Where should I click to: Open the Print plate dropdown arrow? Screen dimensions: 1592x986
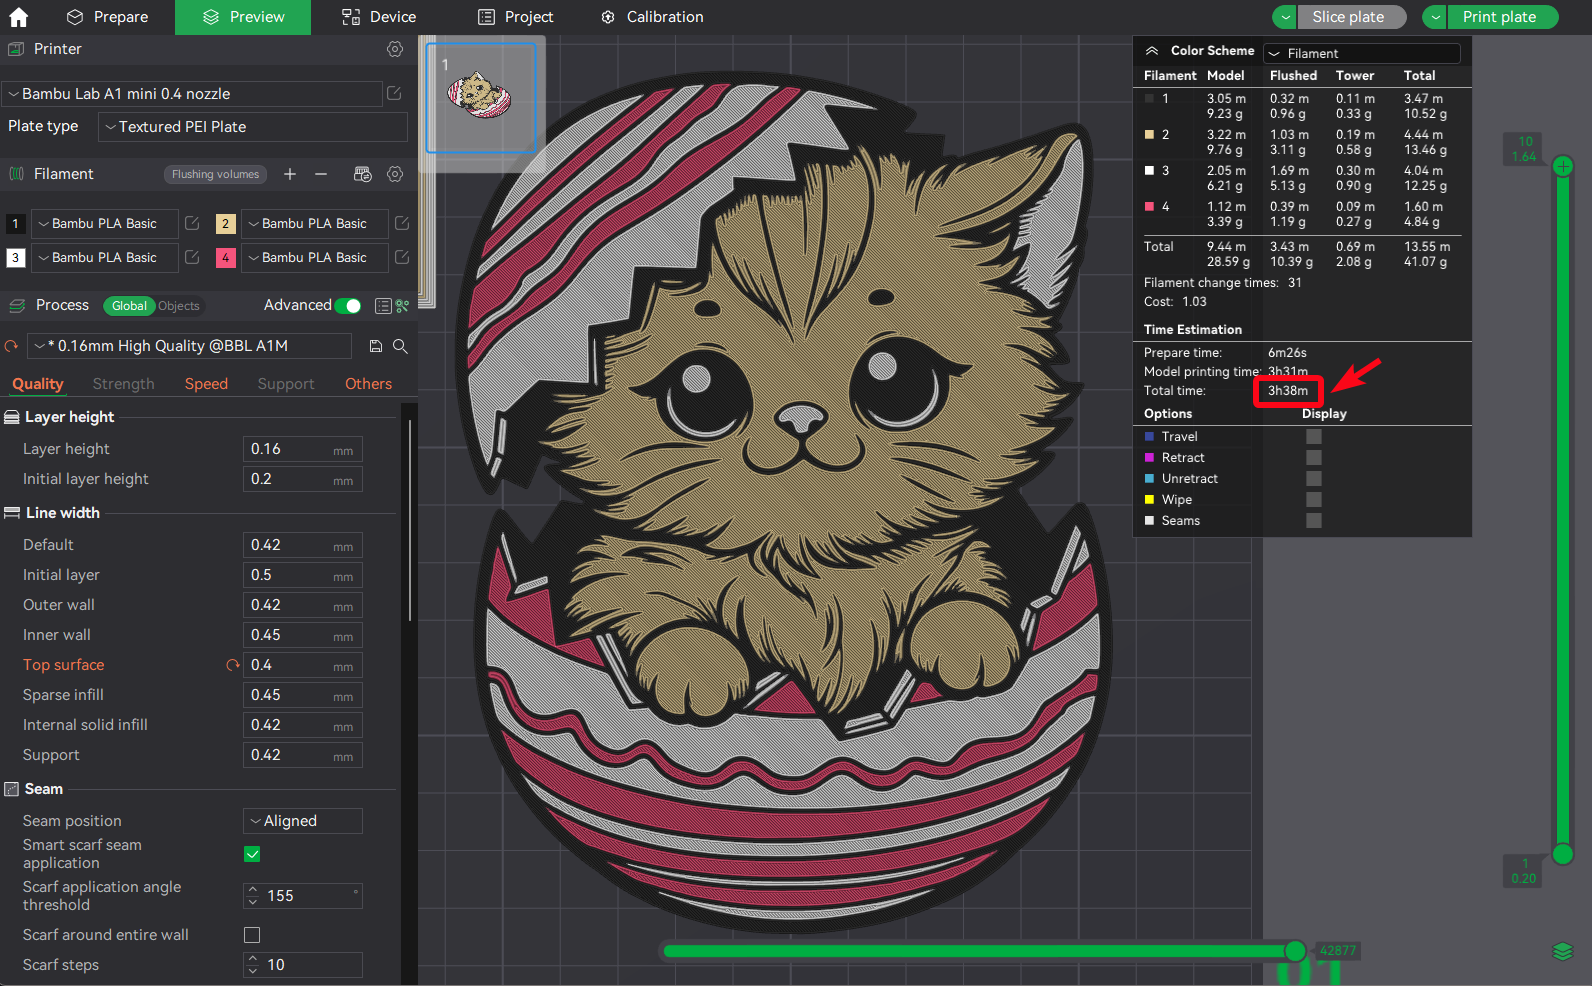tap(1435, 17)
